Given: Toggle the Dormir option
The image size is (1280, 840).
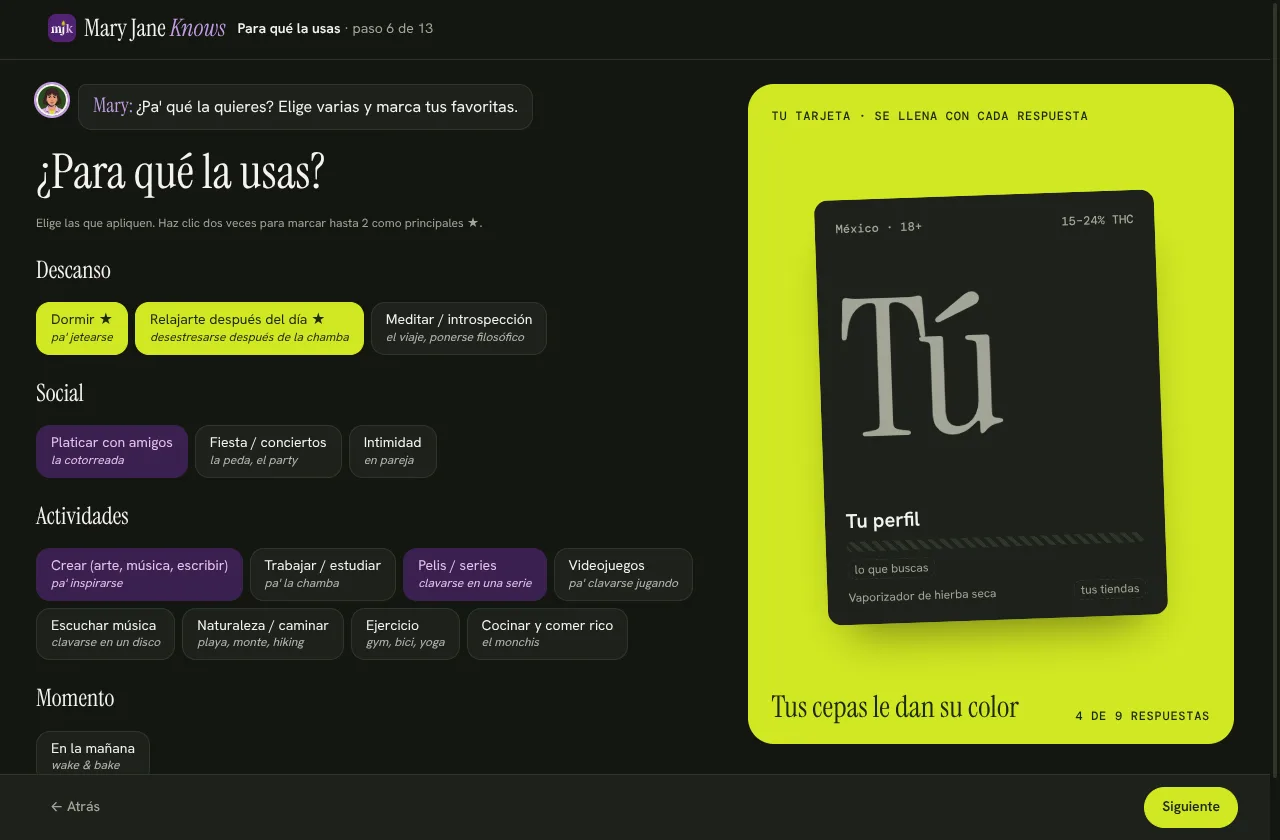Looking at the screenshot, I should 82,328.
